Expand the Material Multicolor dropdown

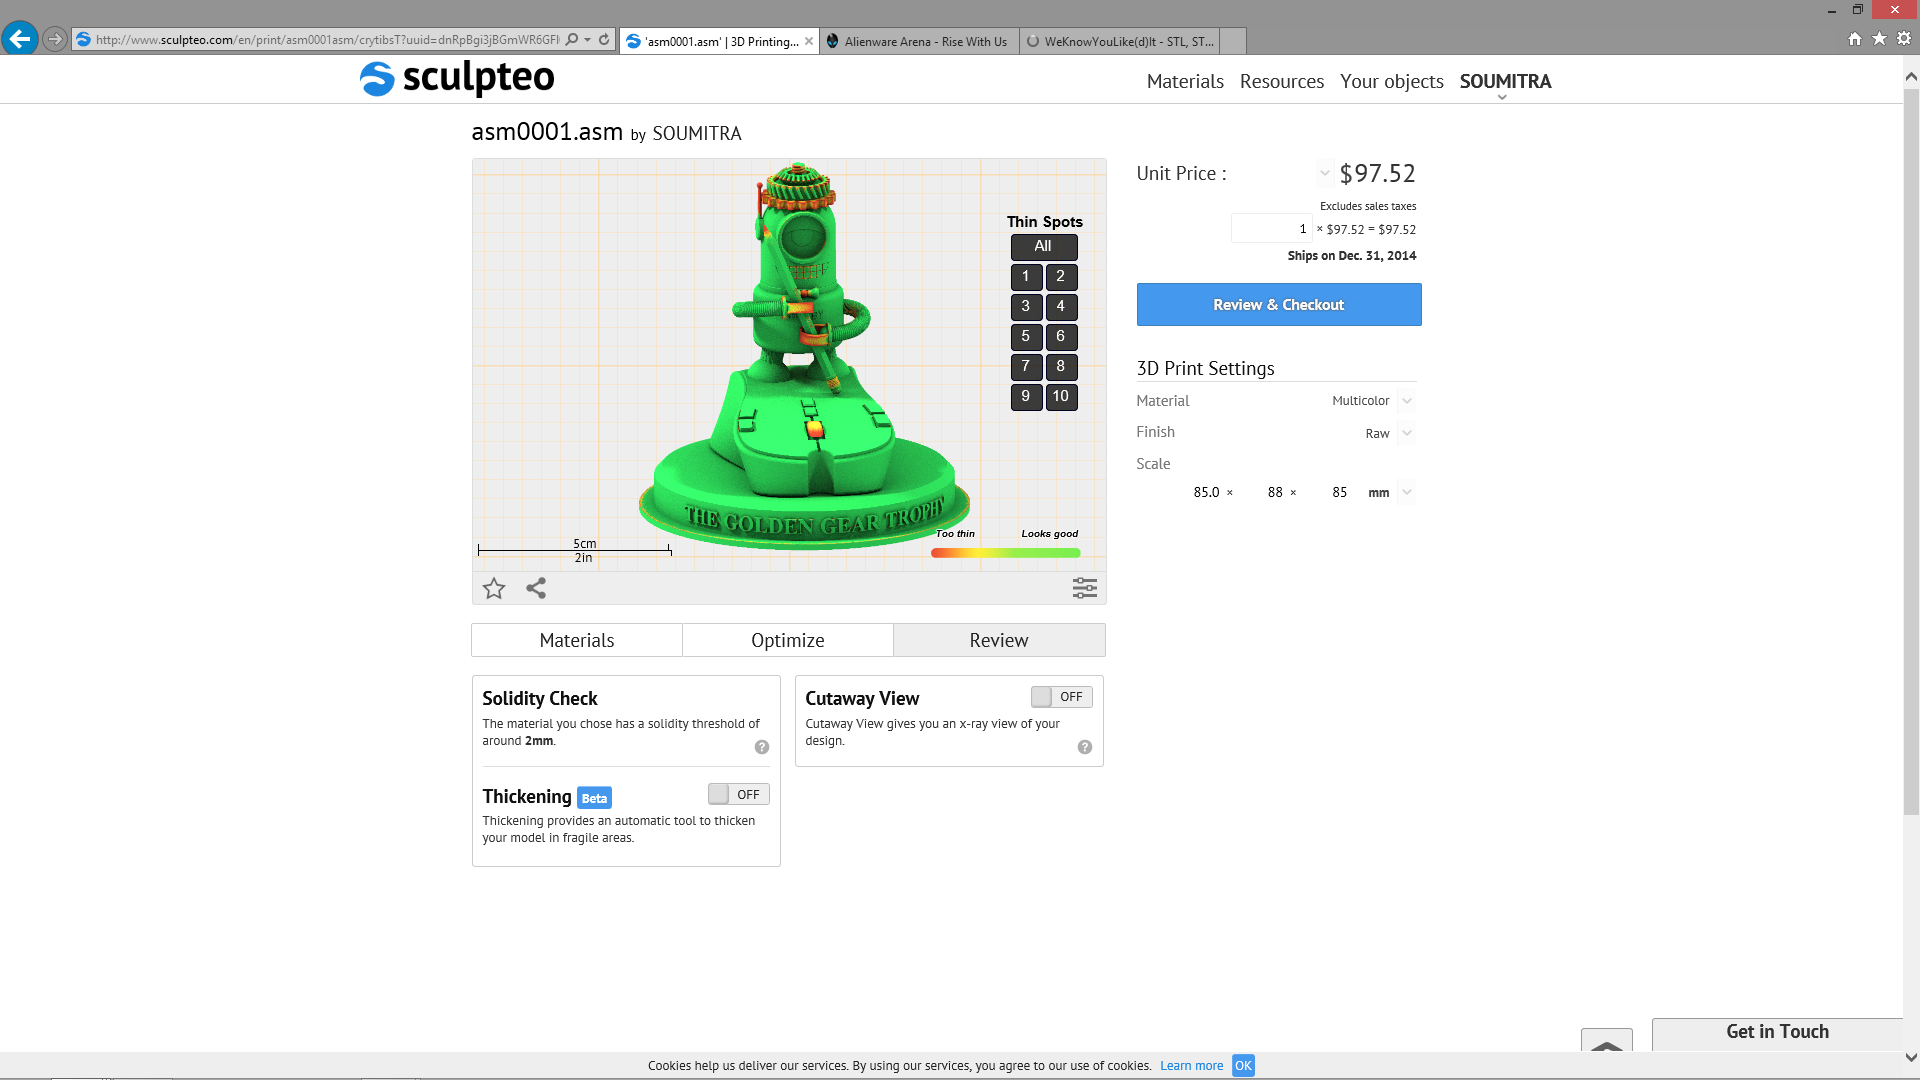1407,401
